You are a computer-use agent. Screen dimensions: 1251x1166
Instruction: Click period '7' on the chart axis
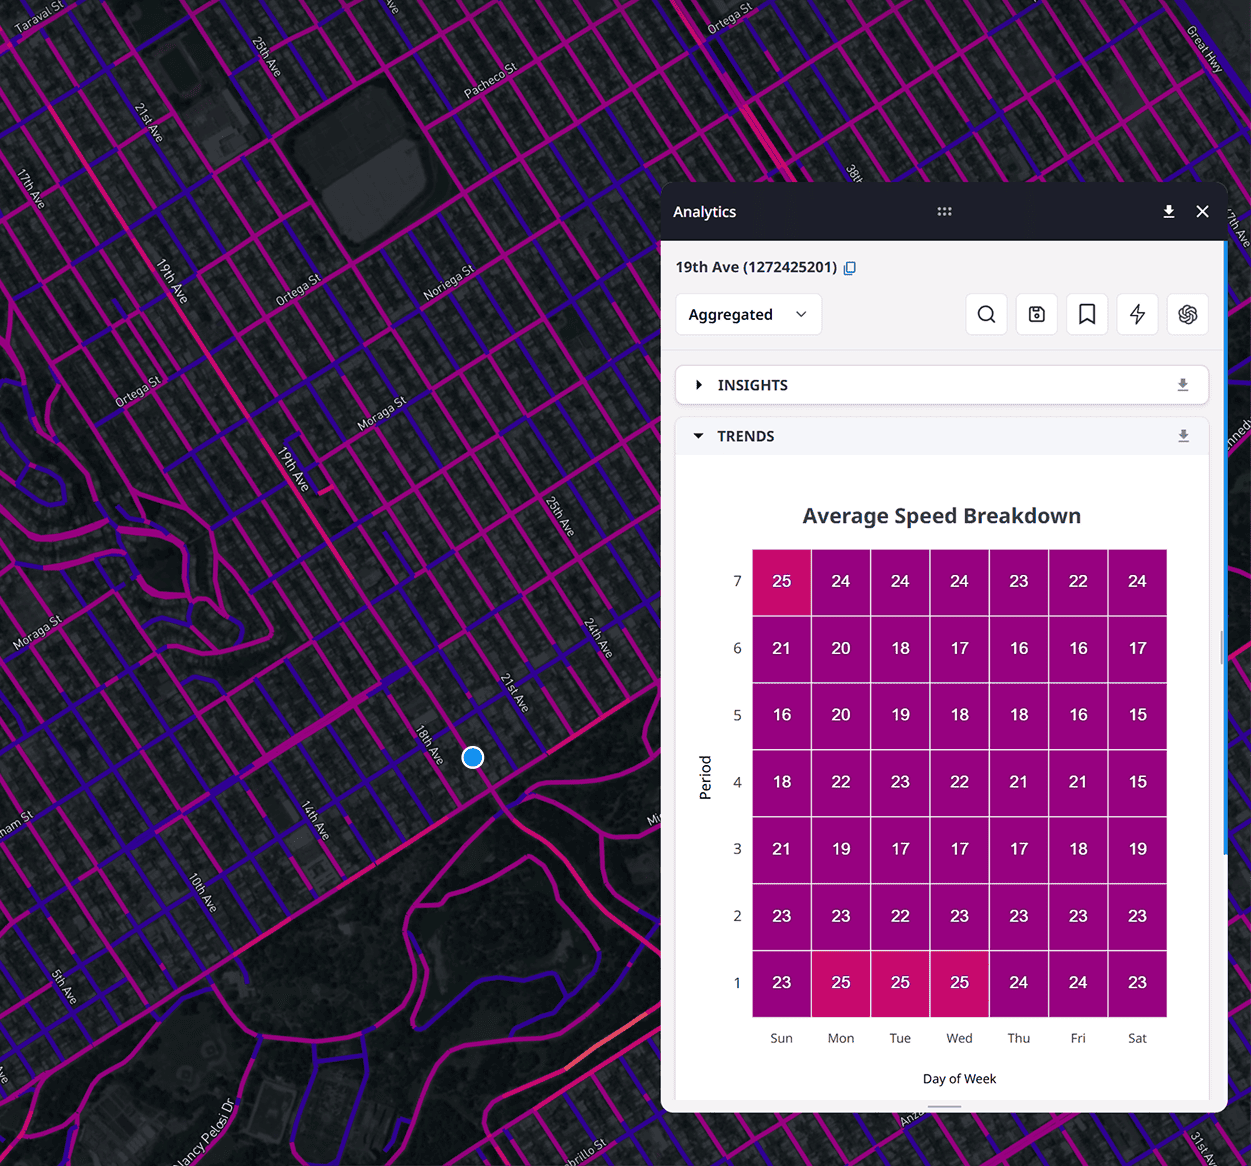tap(738, 581)
